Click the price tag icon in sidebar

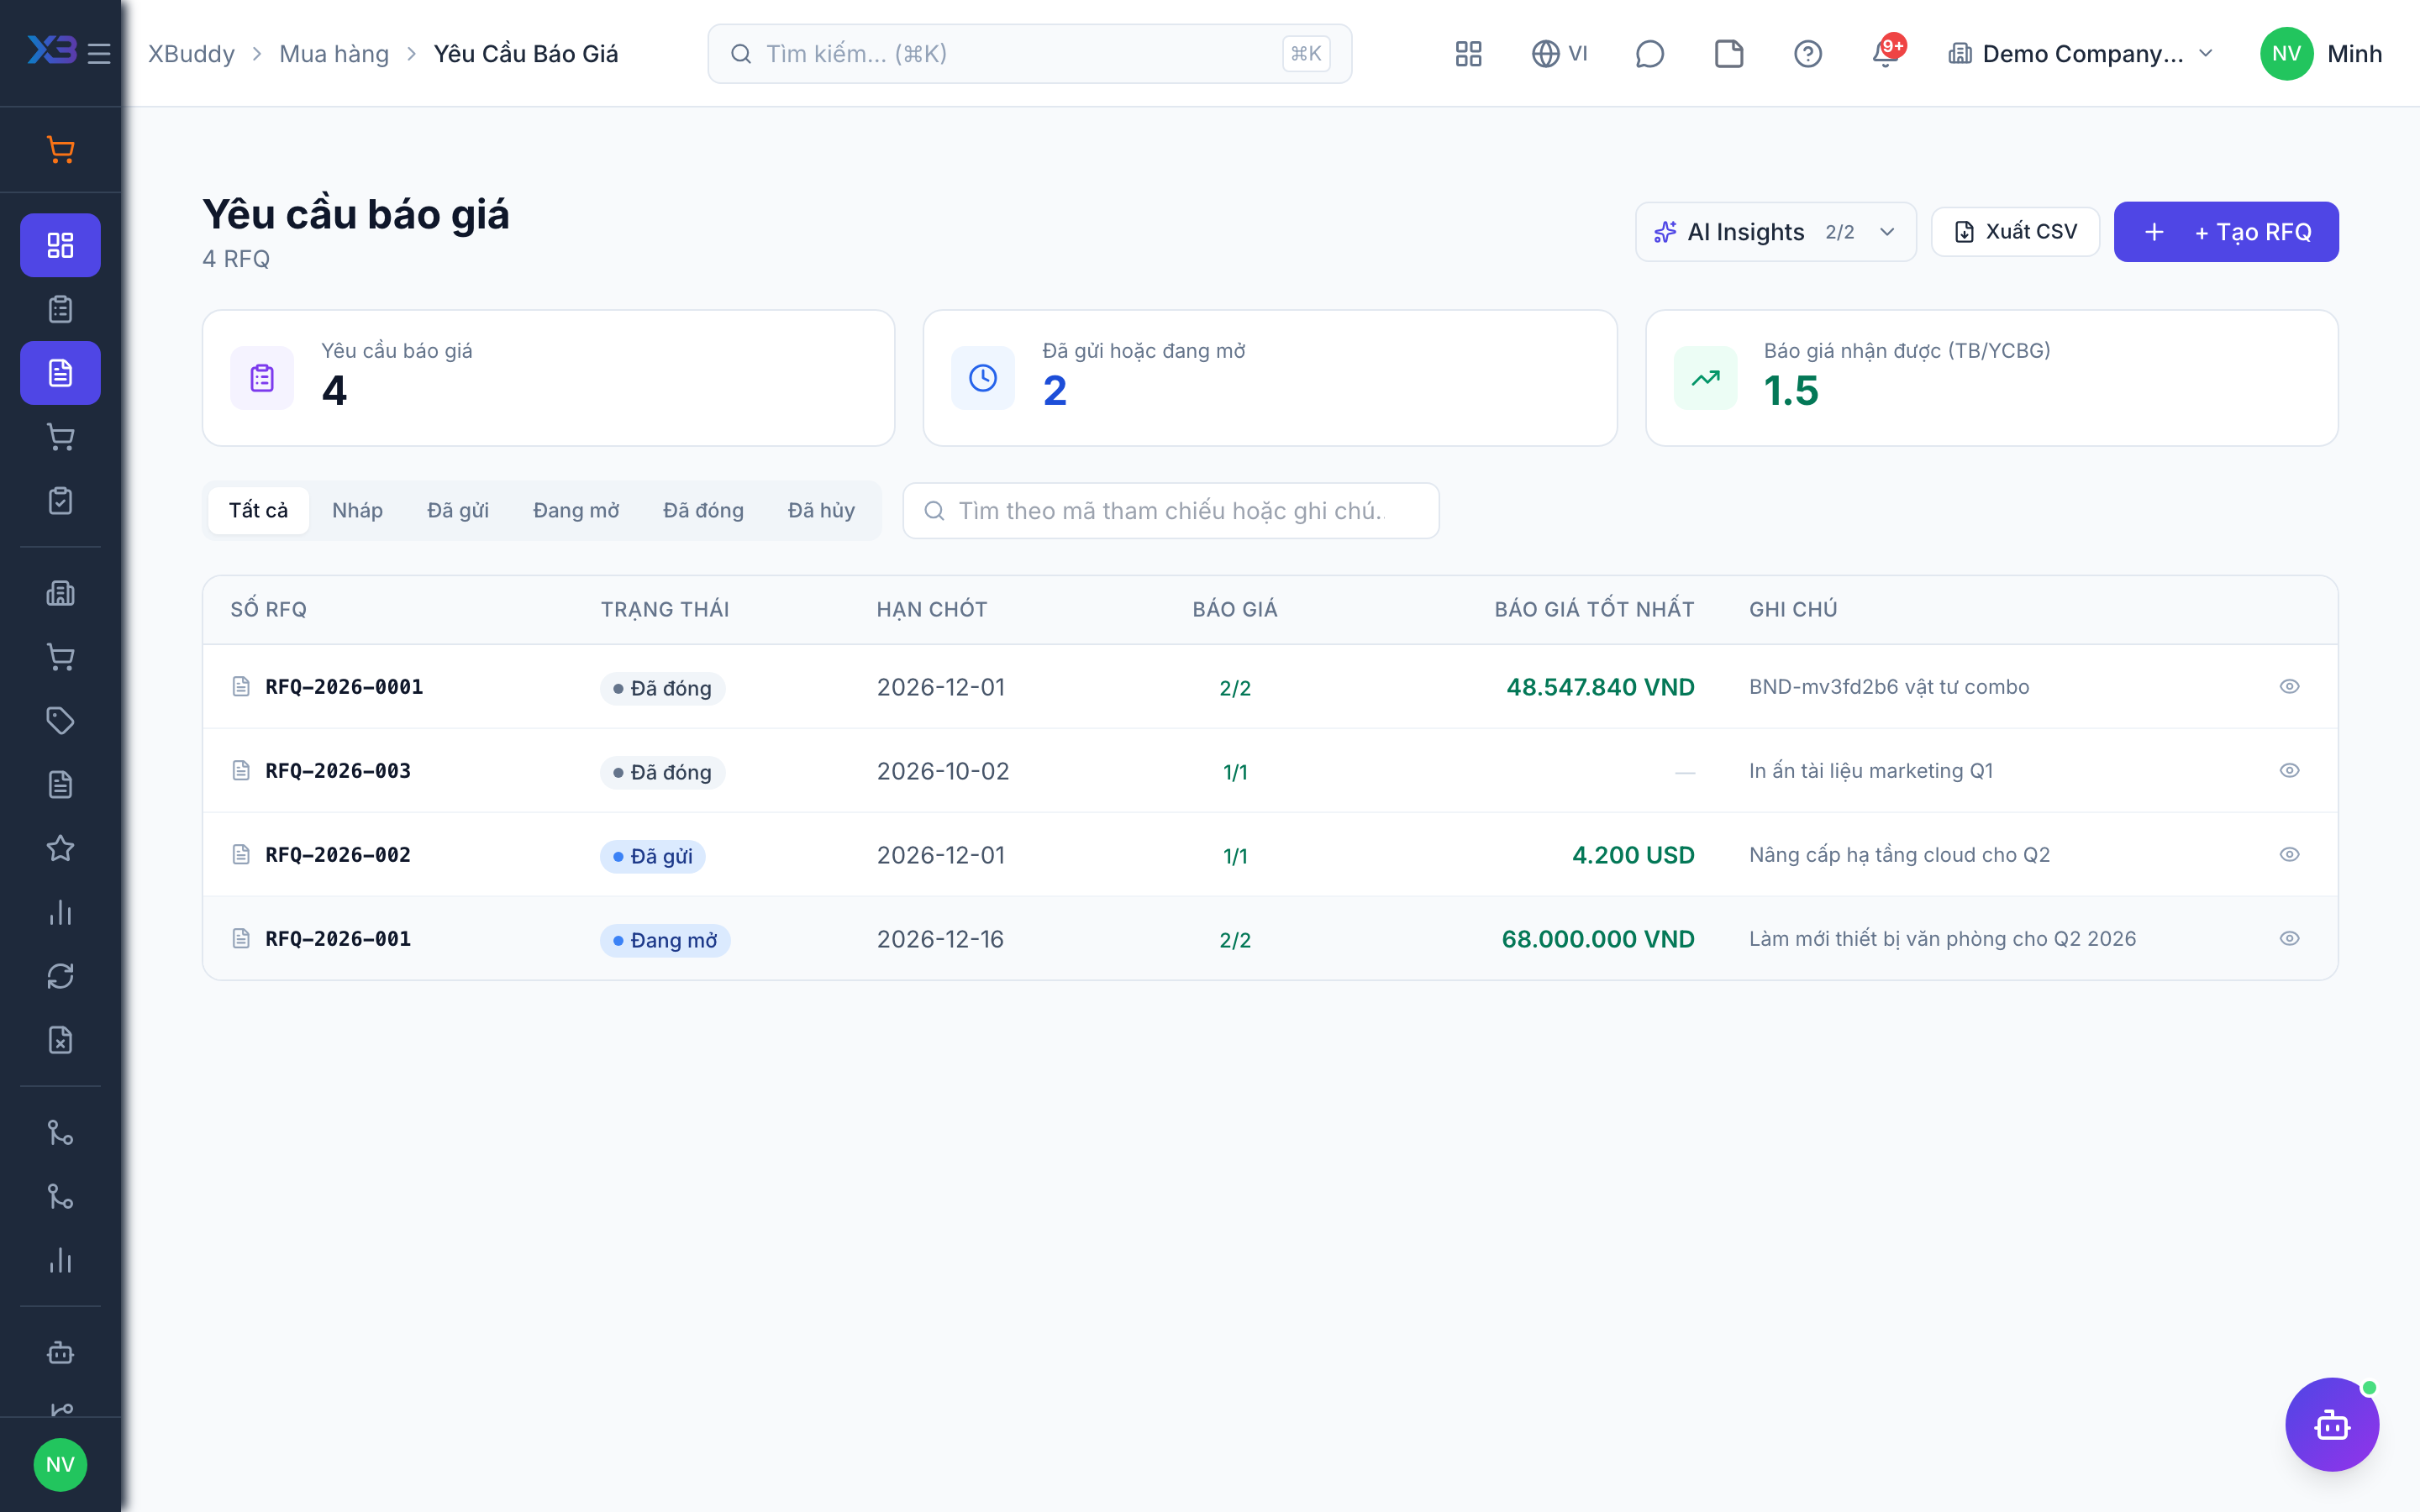tap(60, 720)
